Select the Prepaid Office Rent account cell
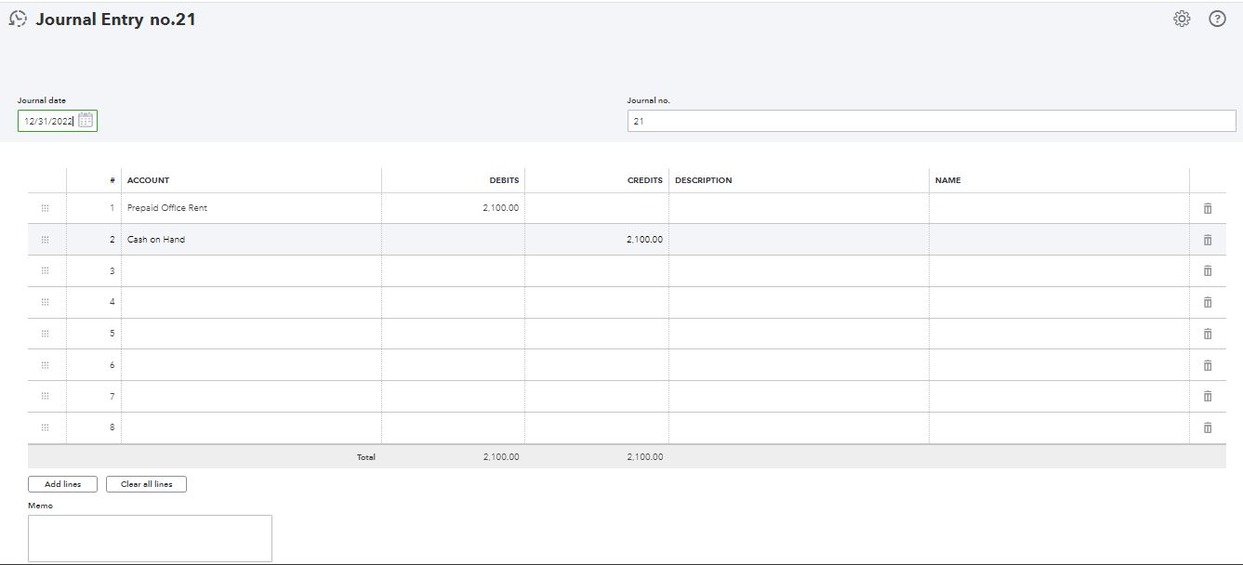Viewport: 1243px width, 565px height. [251, 208]
